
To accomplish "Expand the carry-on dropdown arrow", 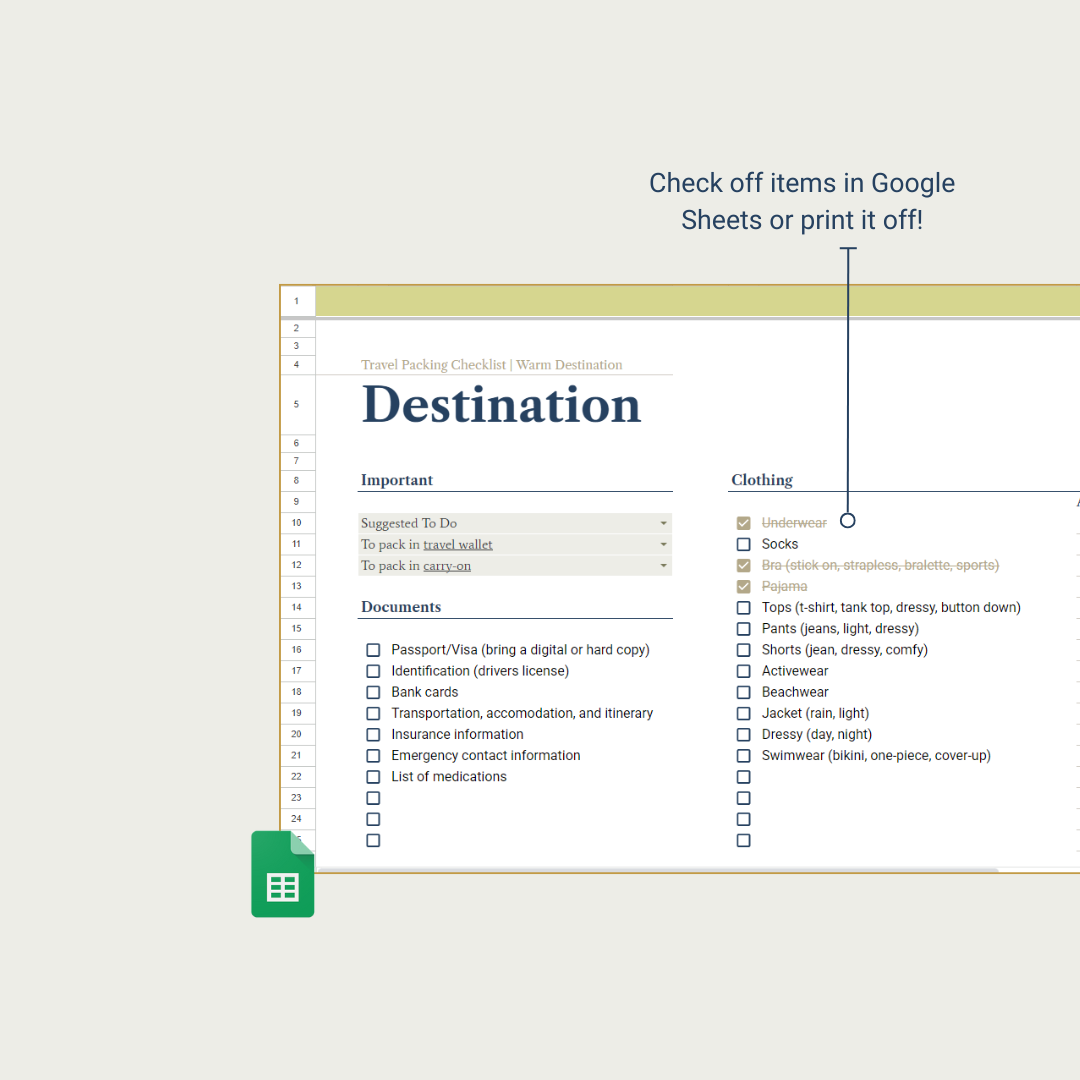I will tap(663, 565).
